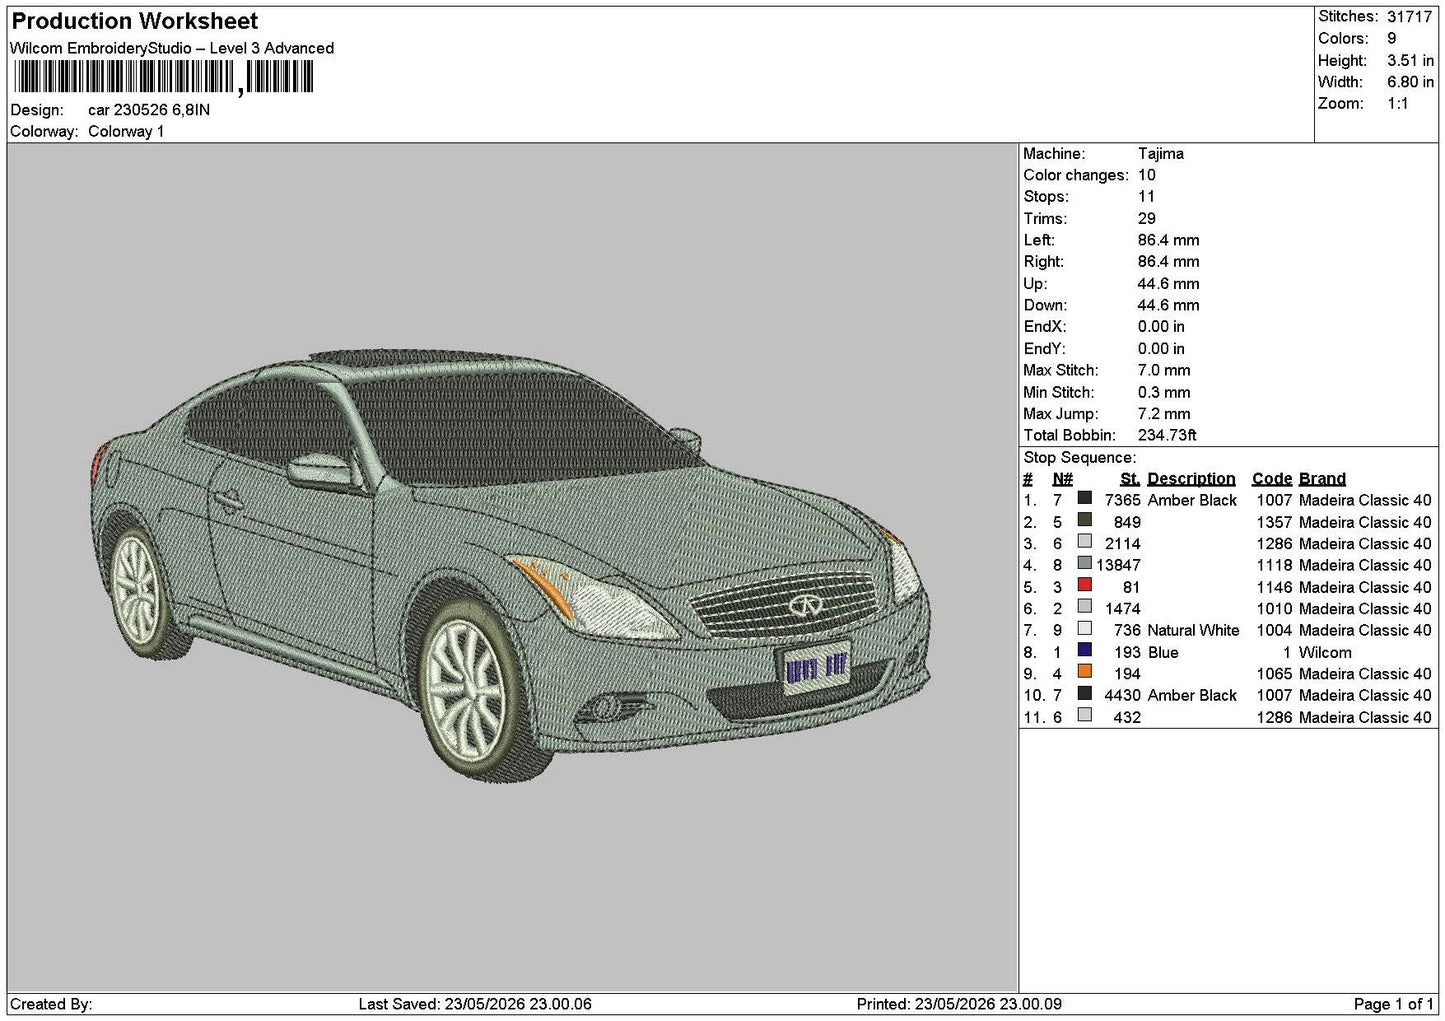Select the Min Stitch value '0.3 mm'
This screenshot has width=1445, height=1021.
tap(1164, 393)
